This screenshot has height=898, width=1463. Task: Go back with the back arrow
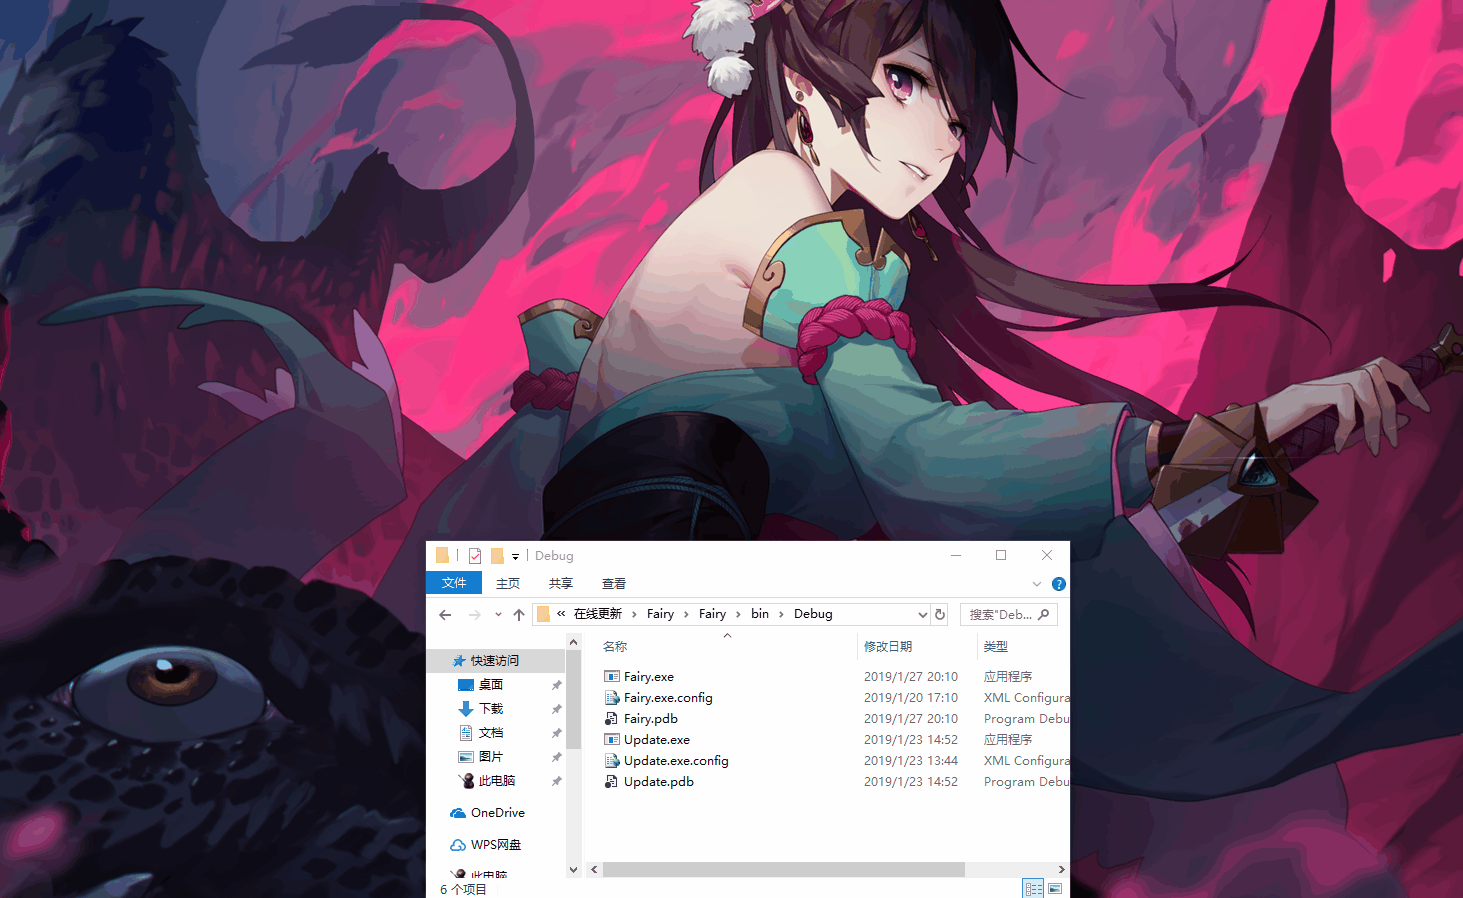coord(445,614)
